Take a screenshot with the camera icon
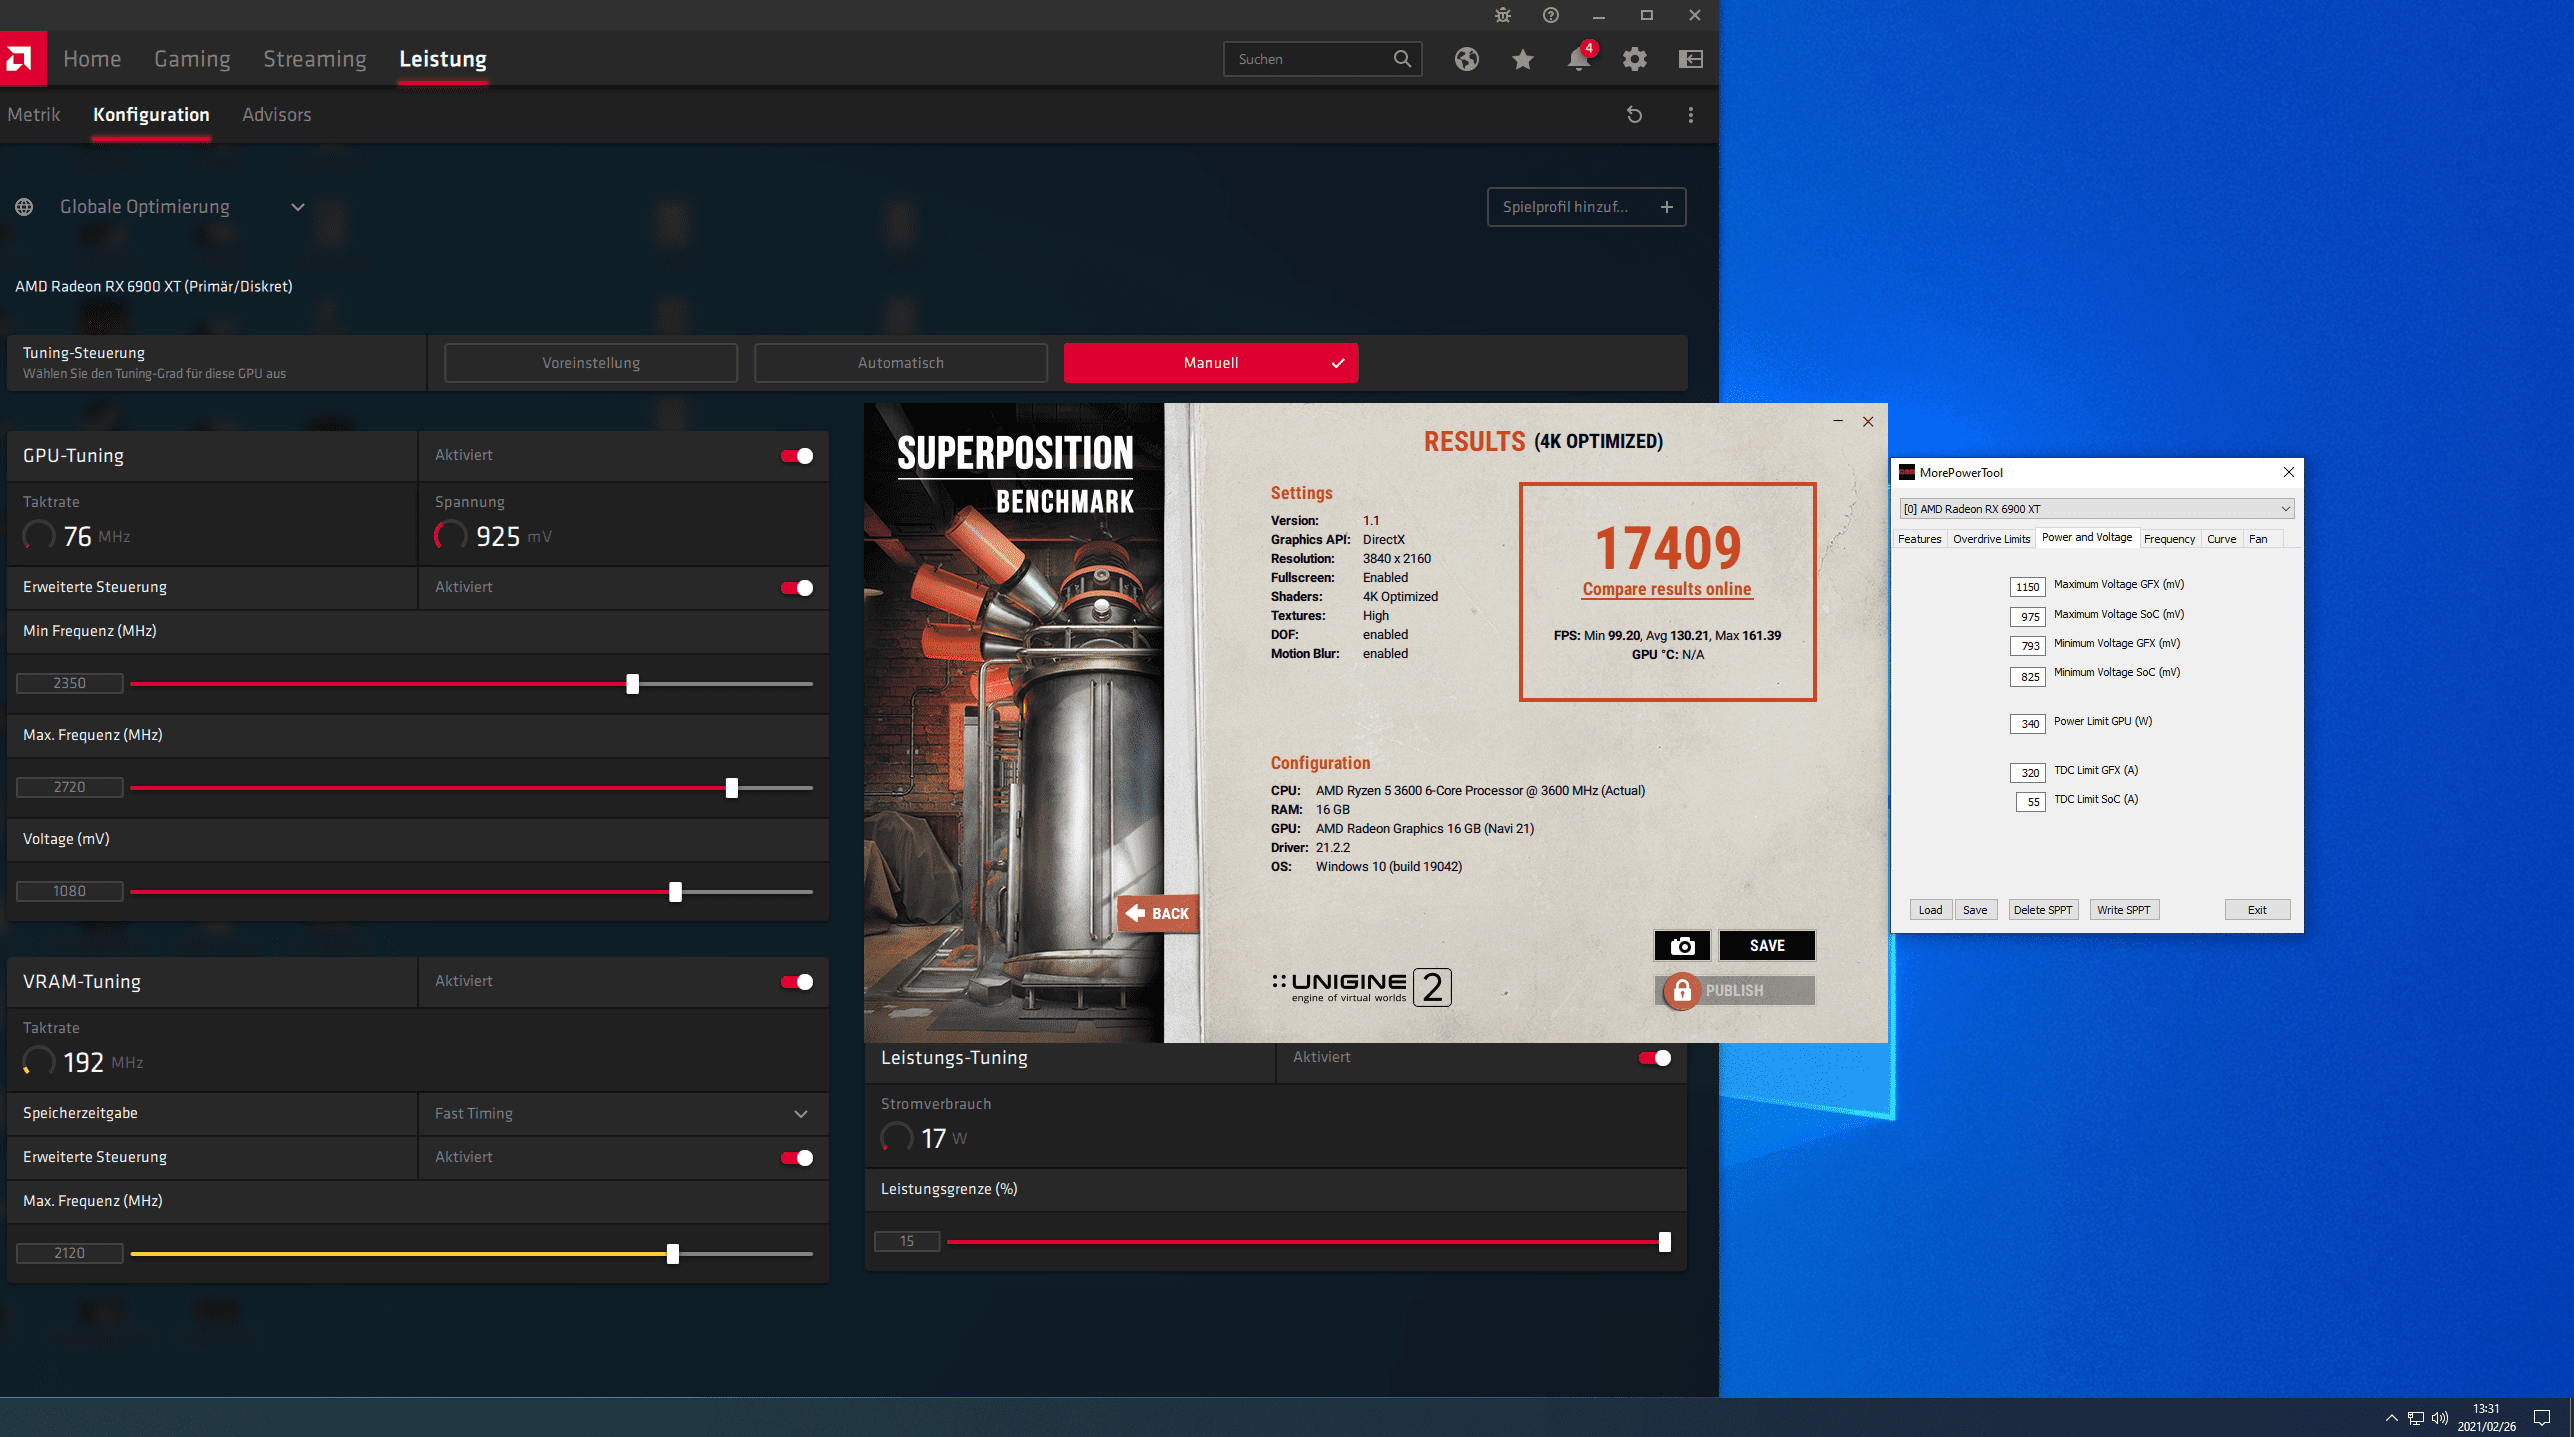This screenshot has width=2574, height=1437. click(x=1682, y=945)
